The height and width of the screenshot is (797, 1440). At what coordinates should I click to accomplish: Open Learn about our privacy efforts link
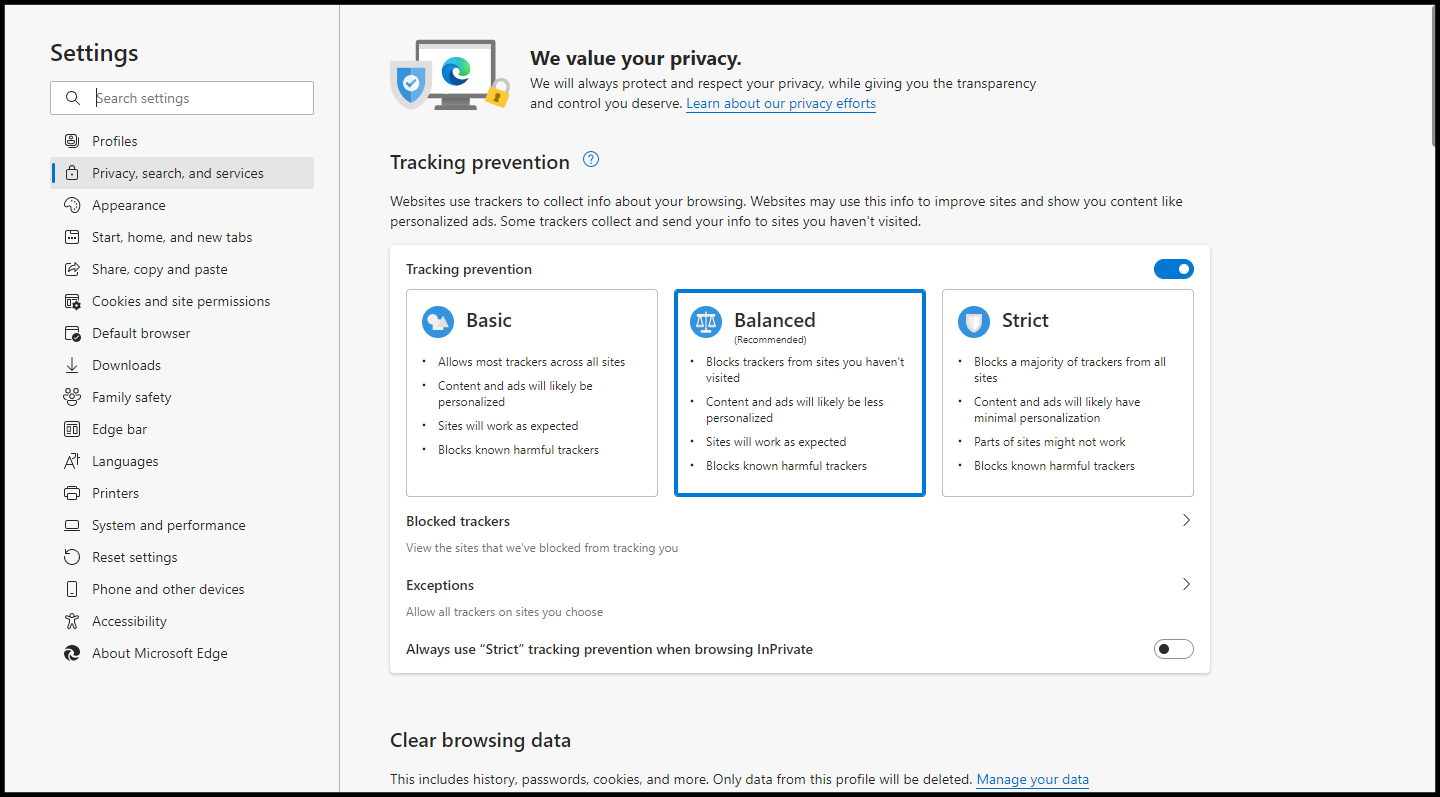781,104
